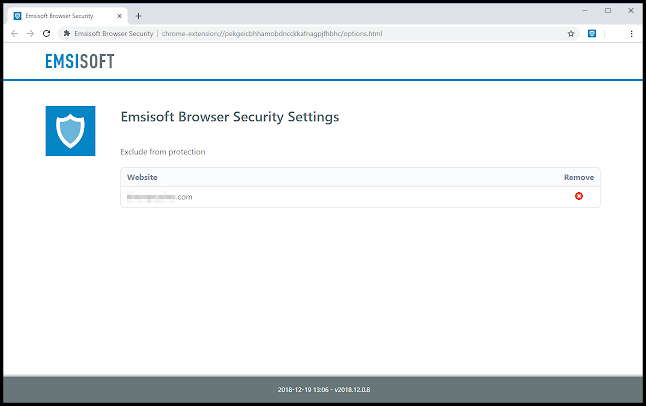Screen dimensions: 646x406
Task: Open a new browser tab
Action: coord(138,16)
